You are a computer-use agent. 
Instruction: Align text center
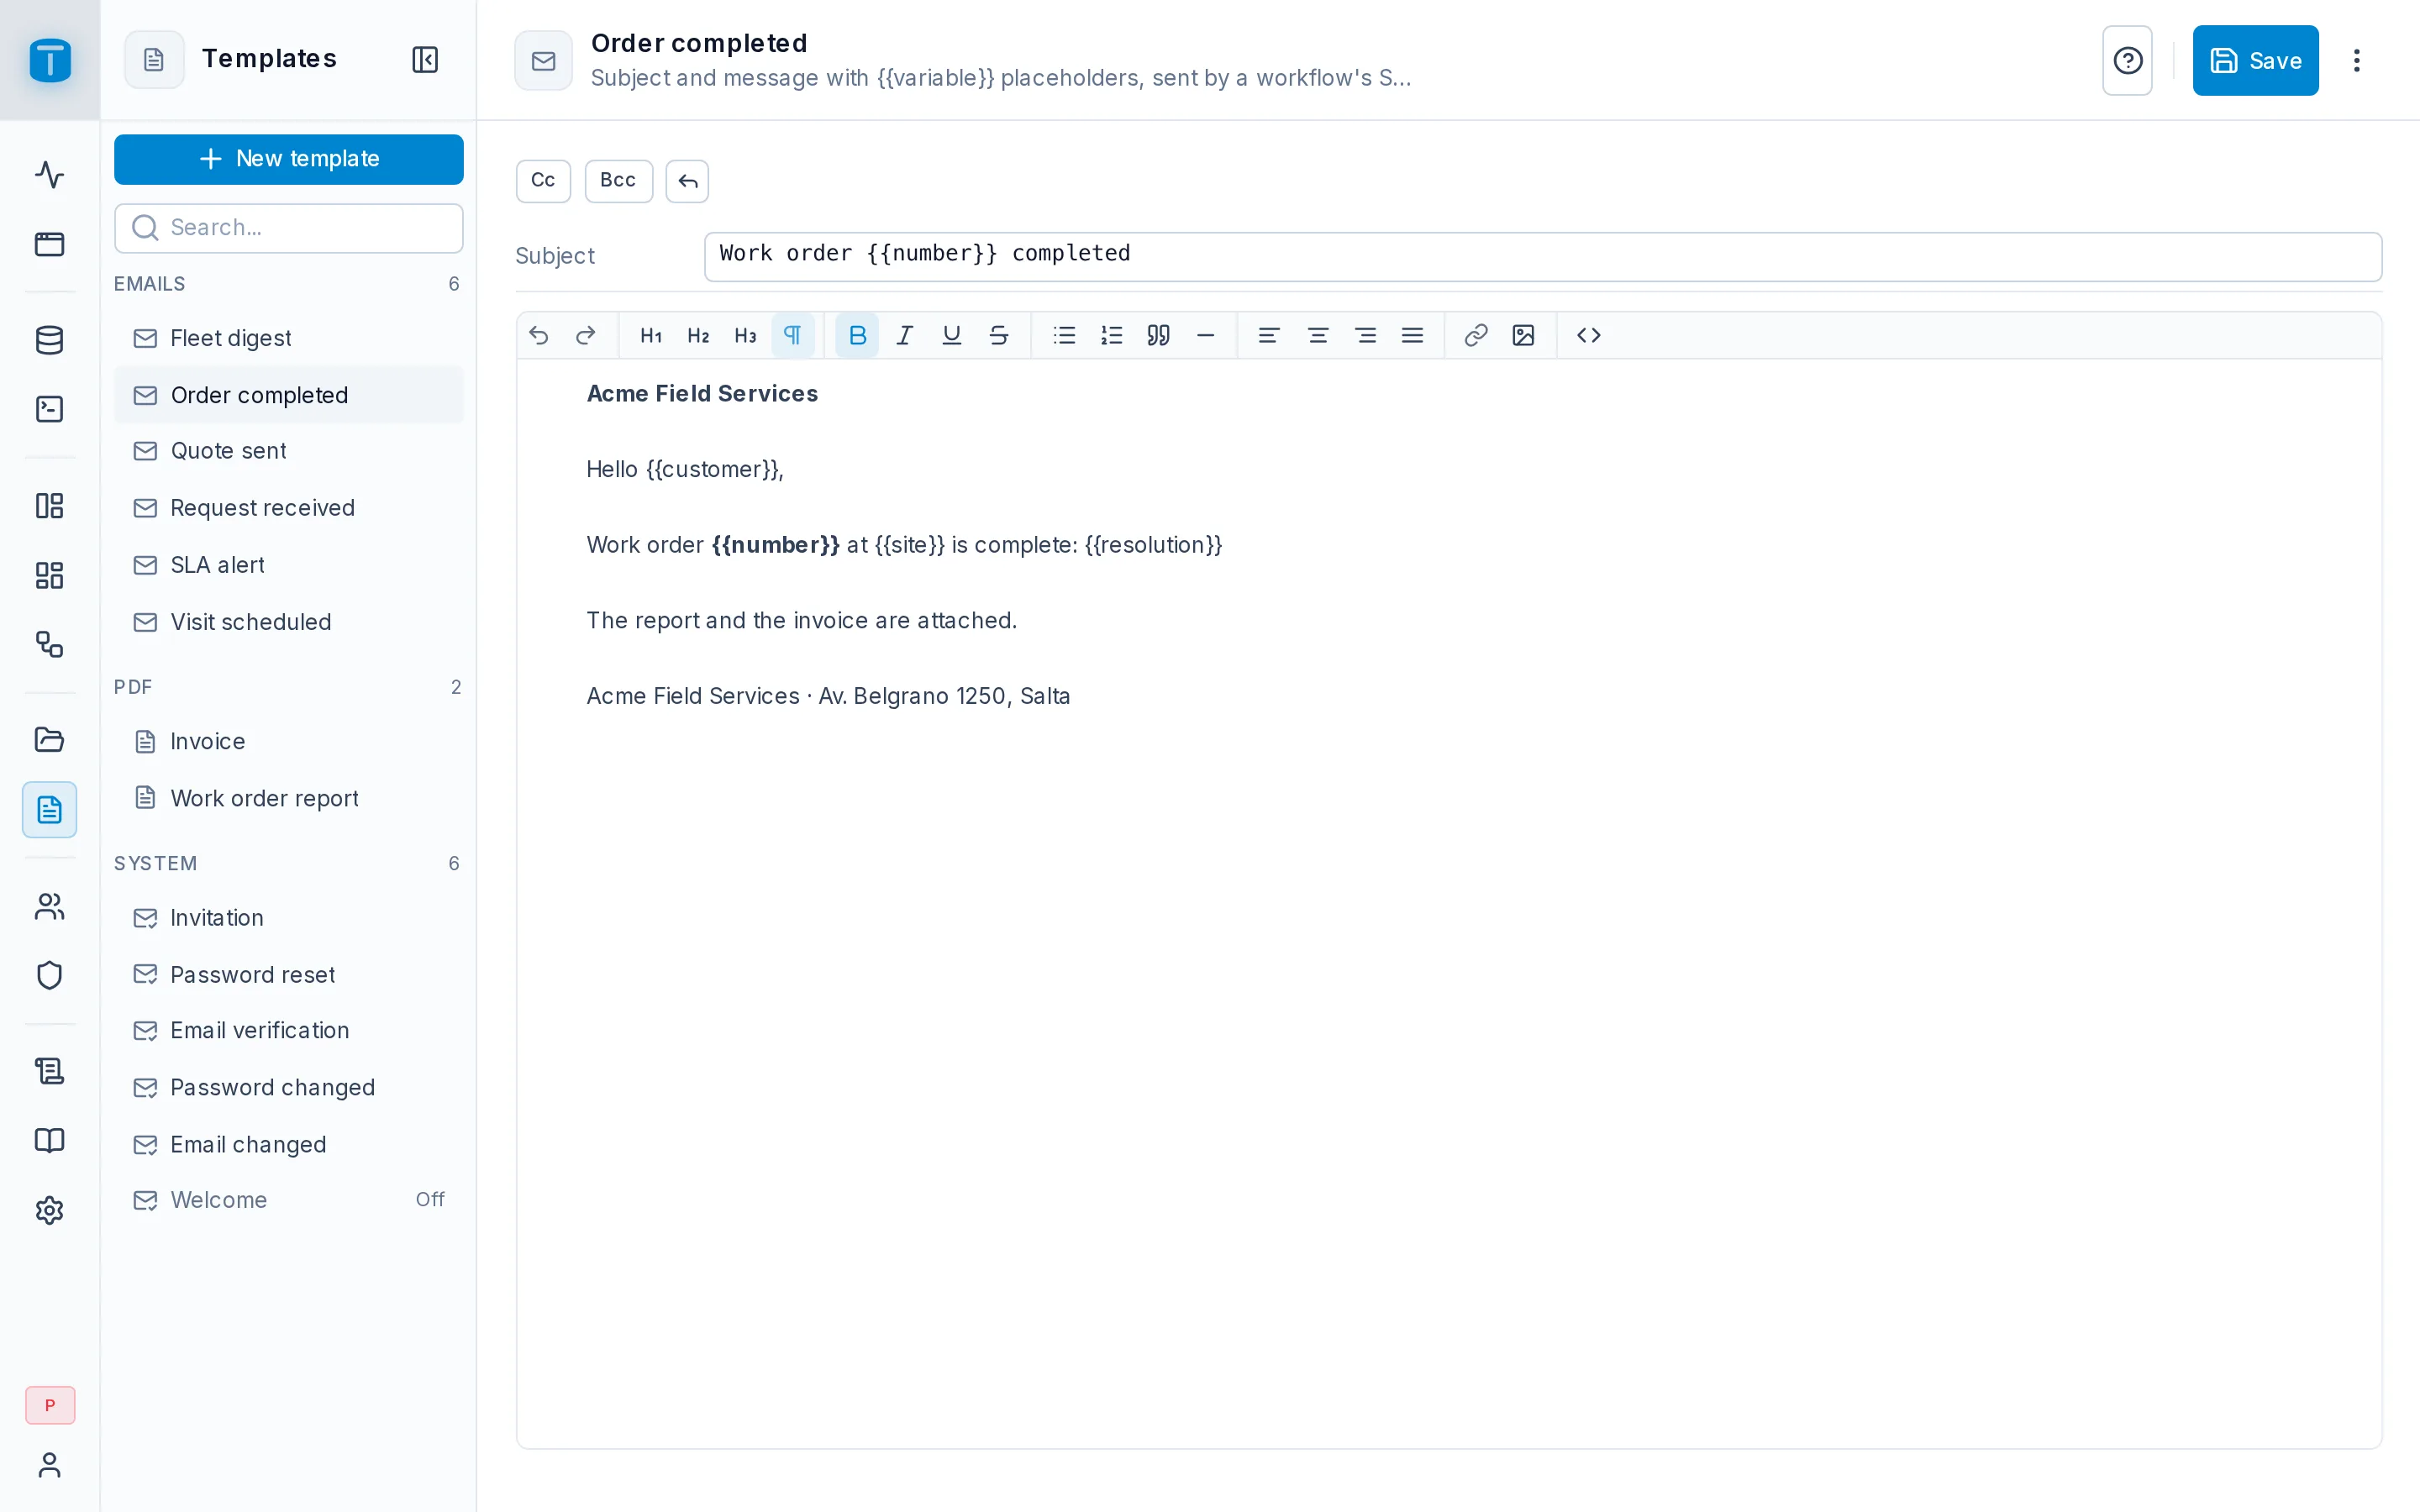tap(1318, 336)
